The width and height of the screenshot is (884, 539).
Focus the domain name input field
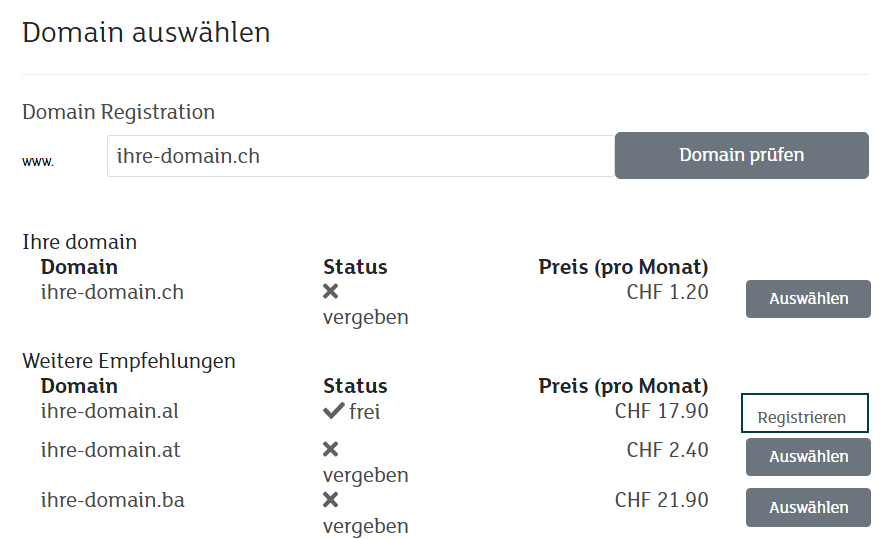coord(360,157)
